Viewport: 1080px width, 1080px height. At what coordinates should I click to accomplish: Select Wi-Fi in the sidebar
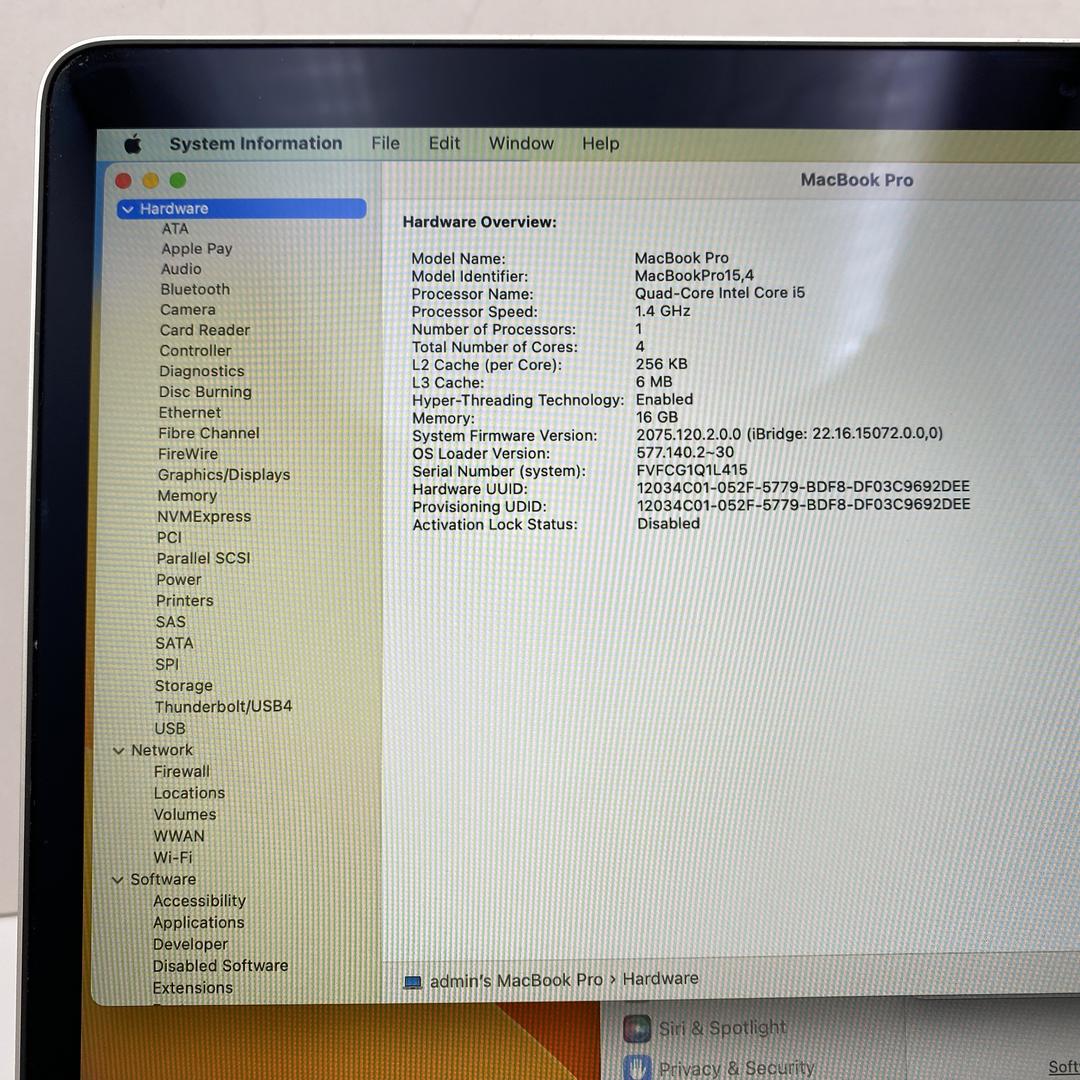pos(173,858)
